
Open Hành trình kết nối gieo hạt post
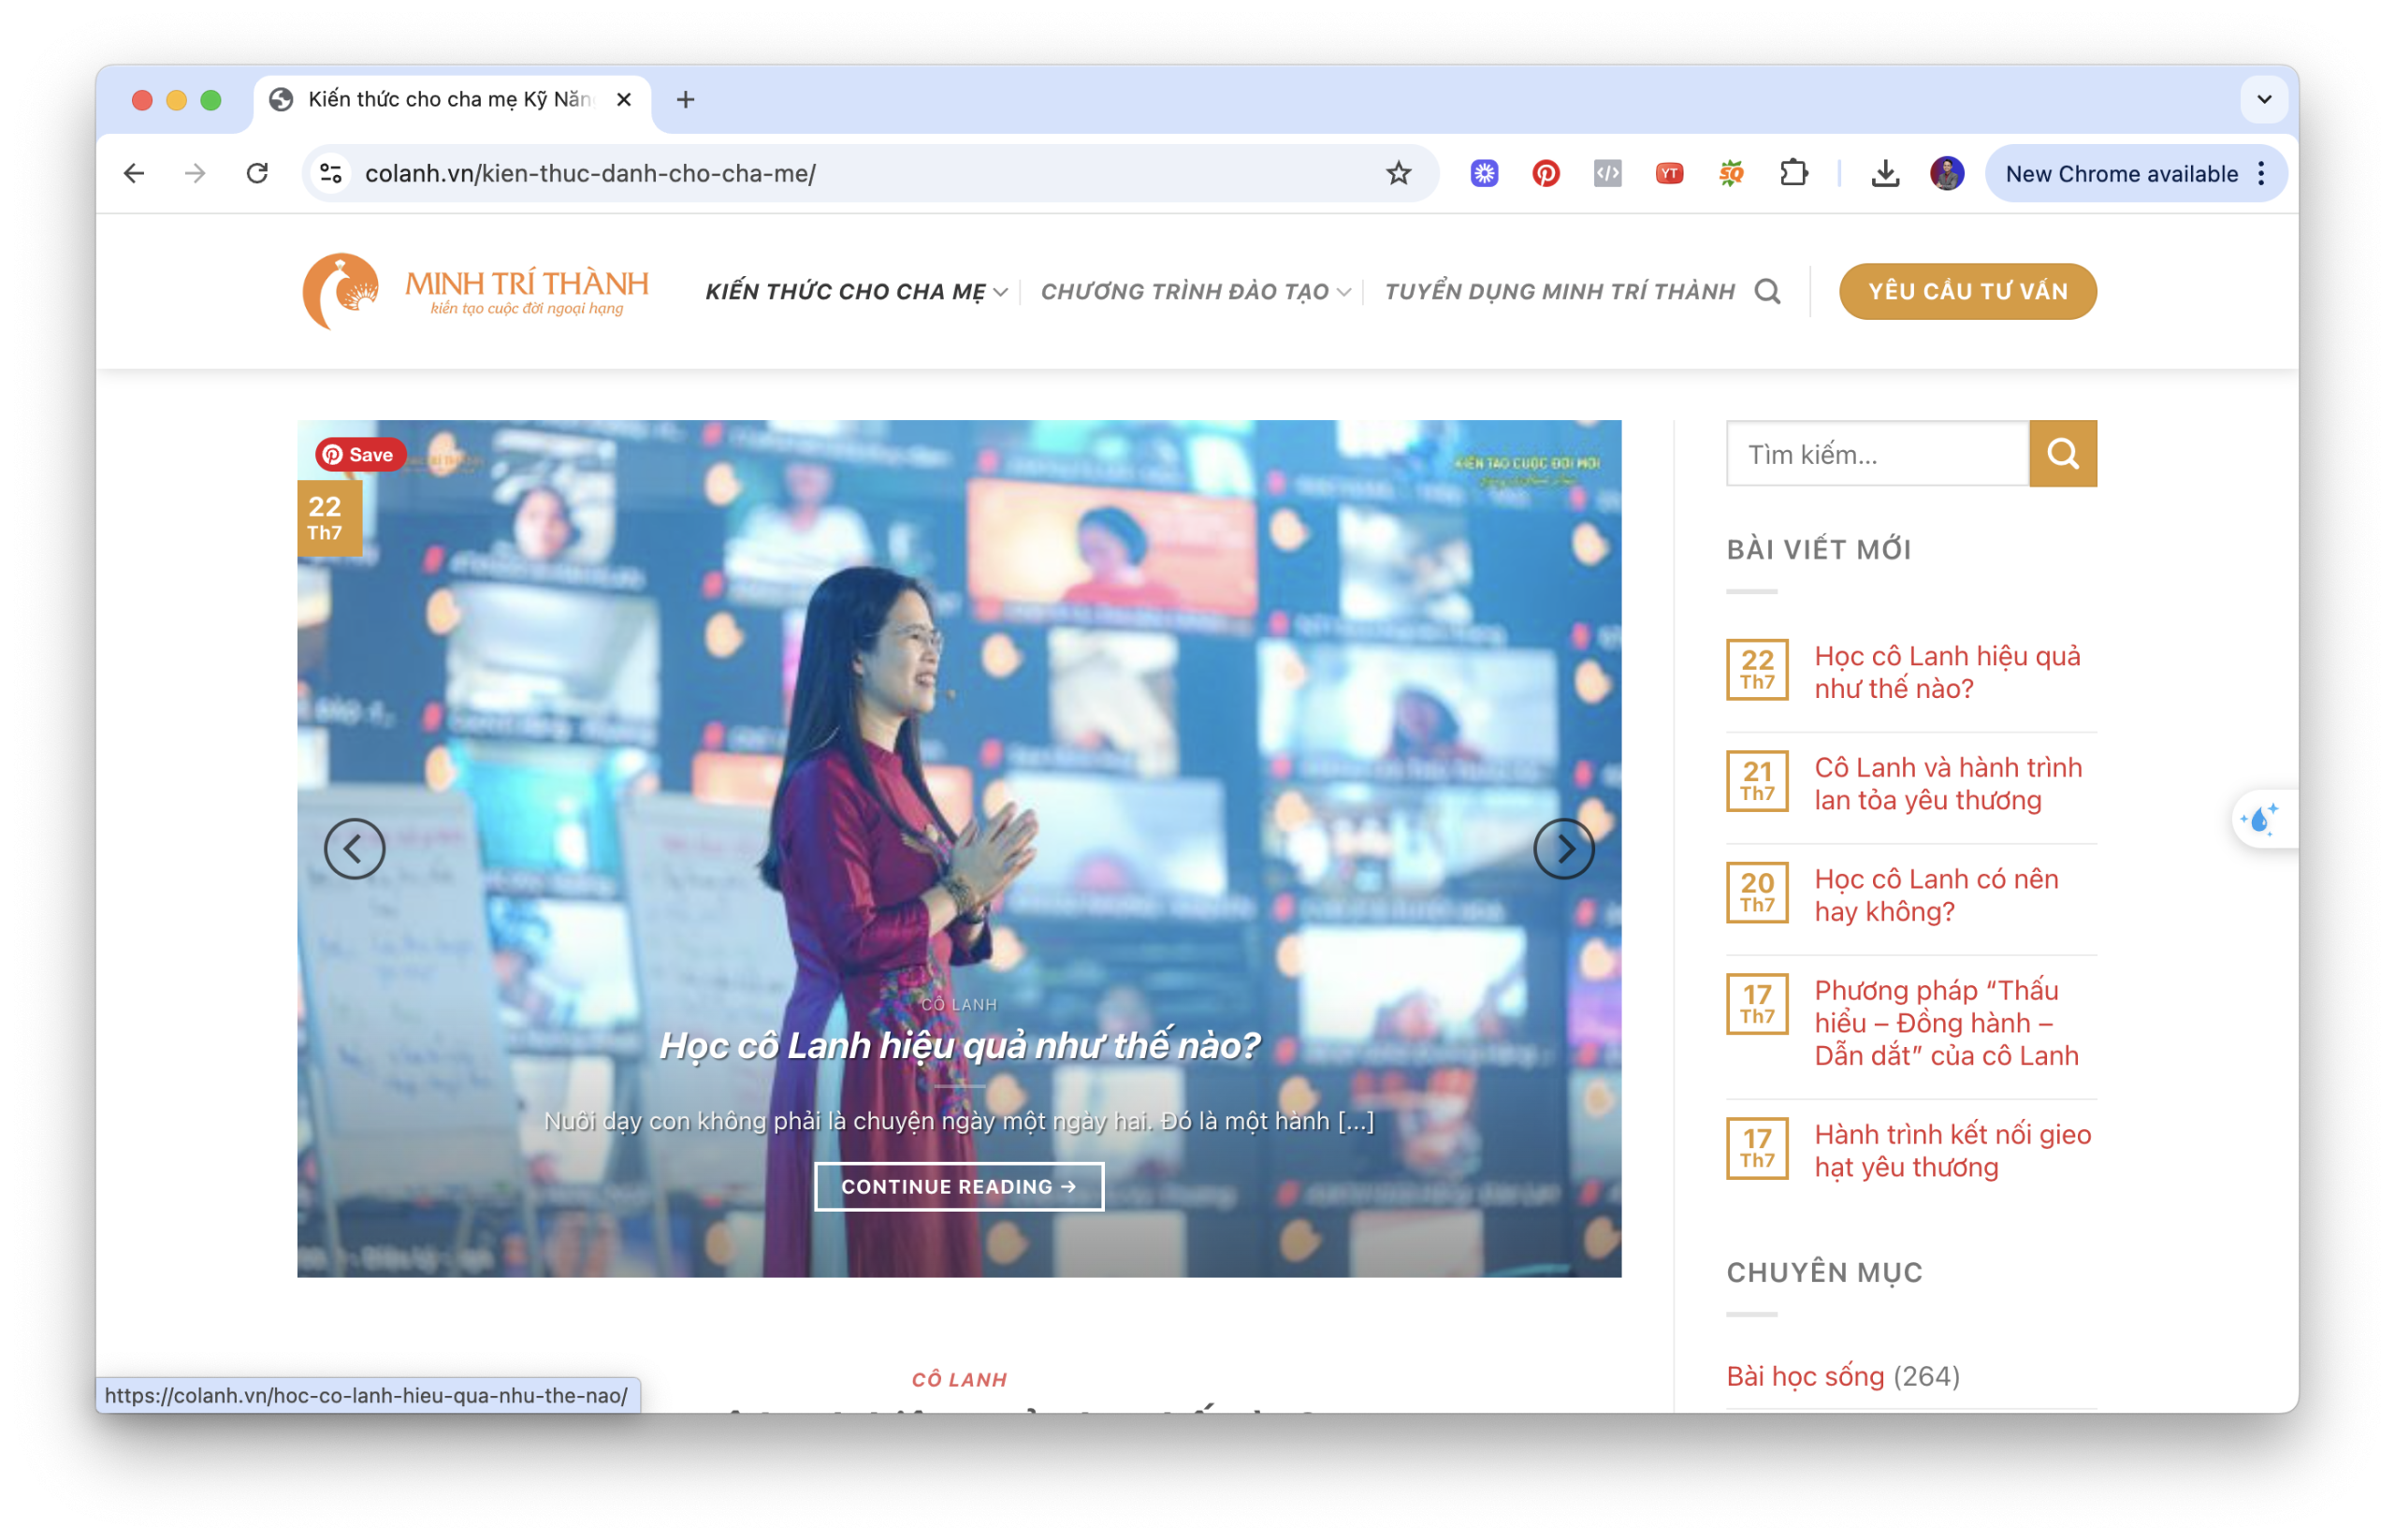(1952, 1150)
